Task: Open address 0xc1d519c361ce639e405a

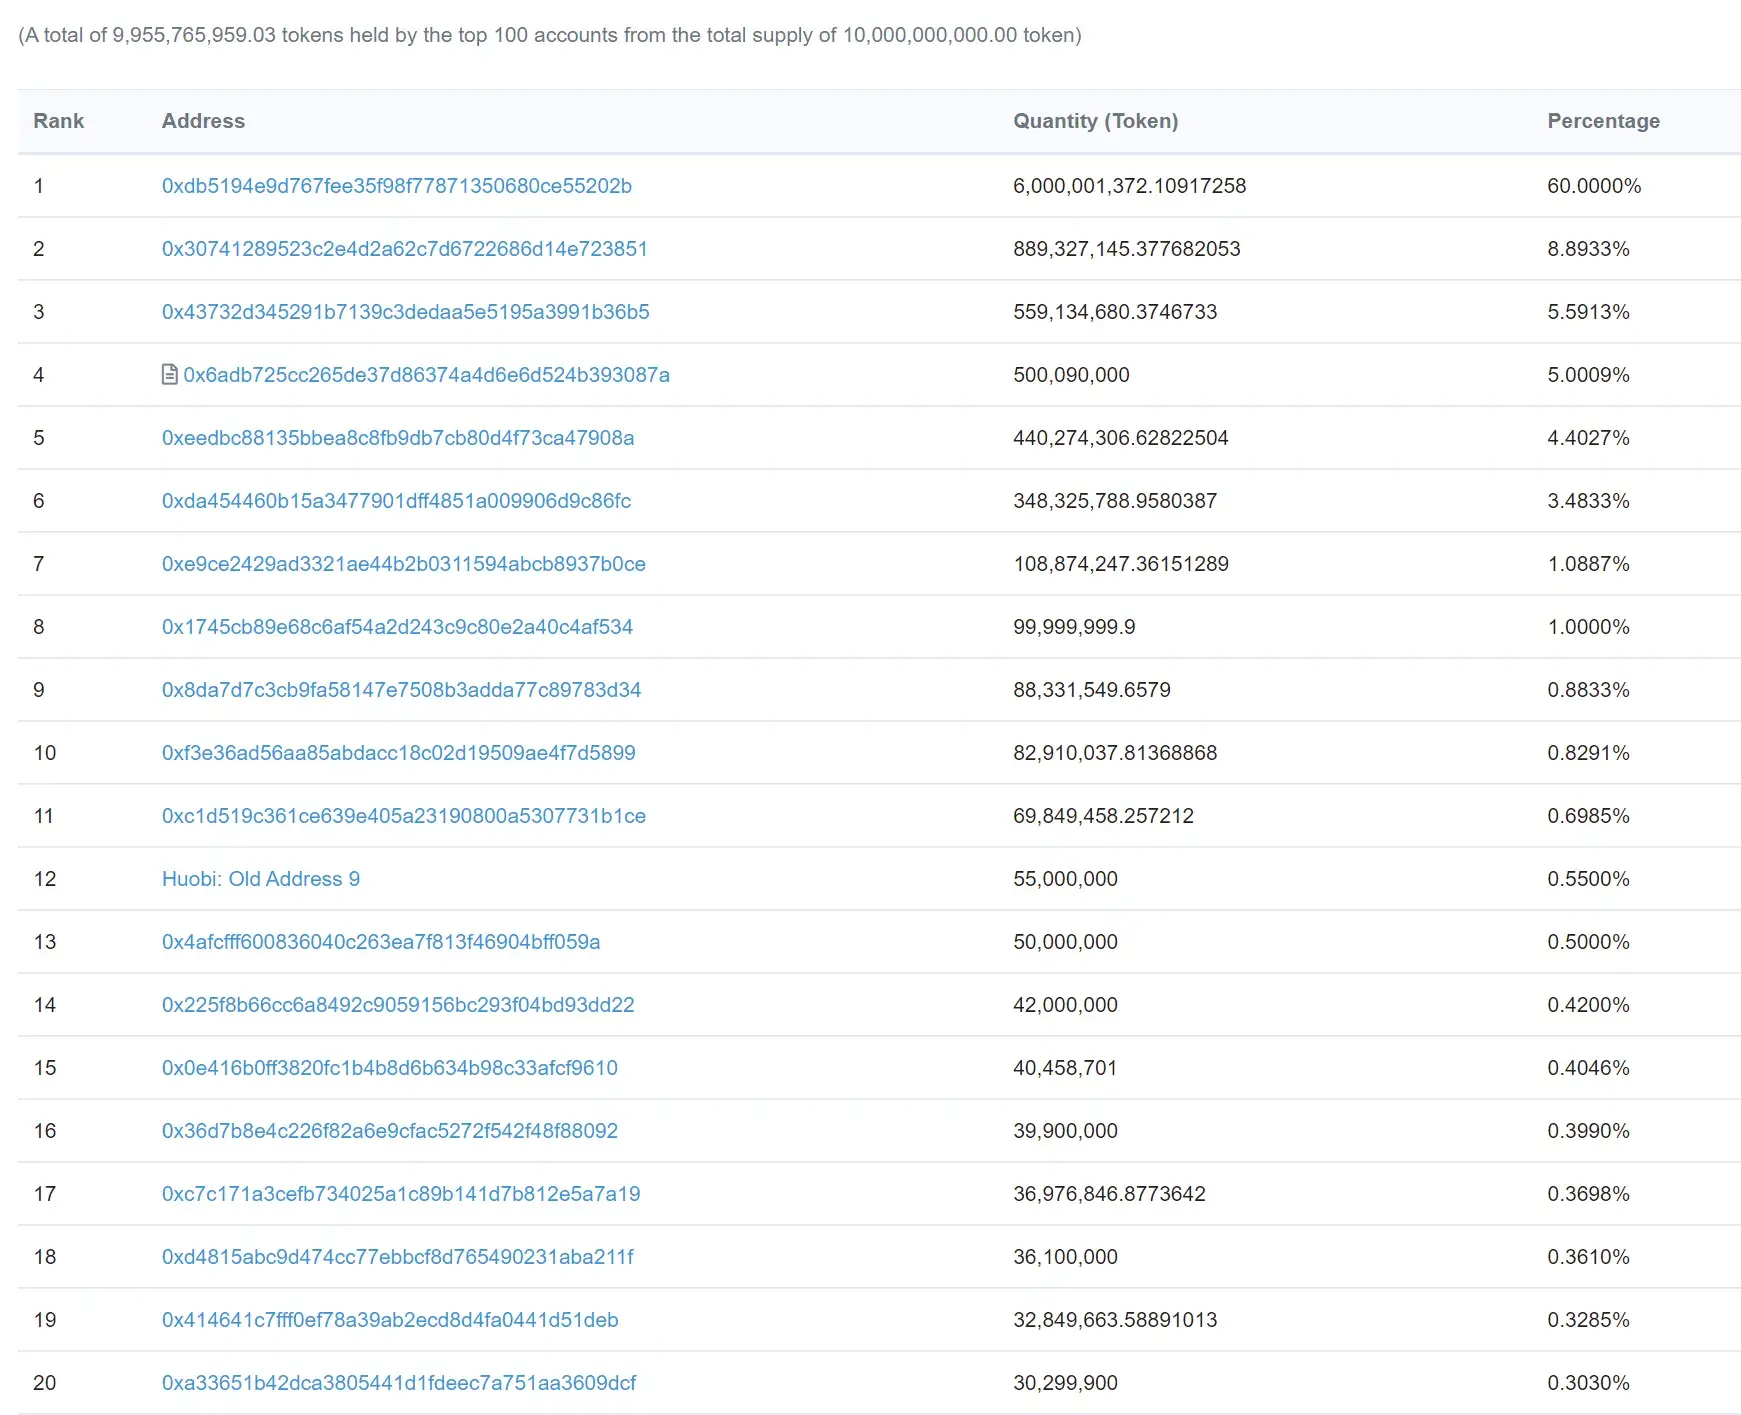Action: 404,816
